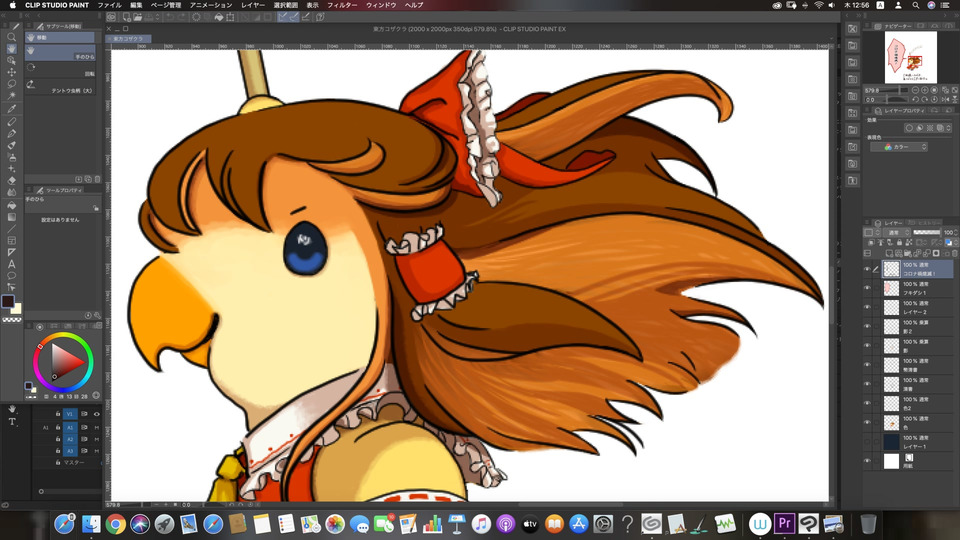Open Google Chrome from the dock
This screenshot has height=540, width=960.
coord(115,524)
